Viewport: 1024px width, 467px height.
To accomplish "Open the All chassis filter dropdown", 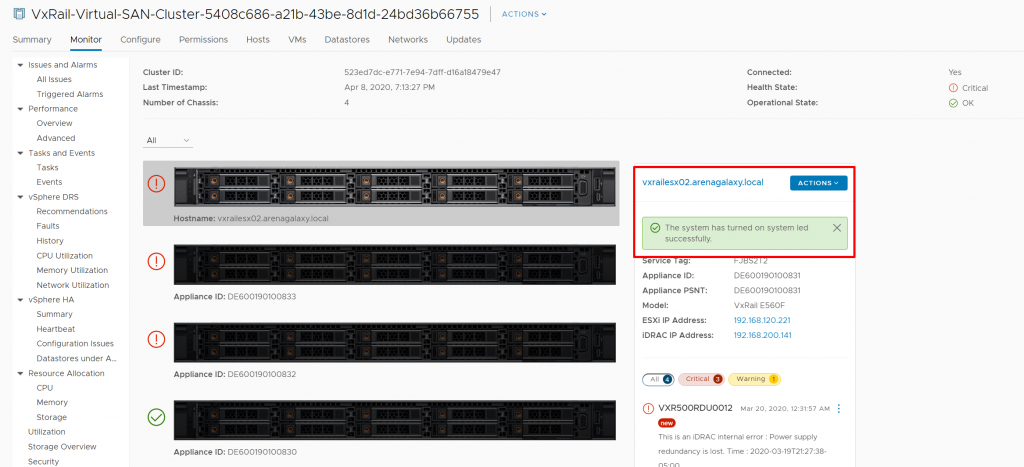I will pos(168,140).
